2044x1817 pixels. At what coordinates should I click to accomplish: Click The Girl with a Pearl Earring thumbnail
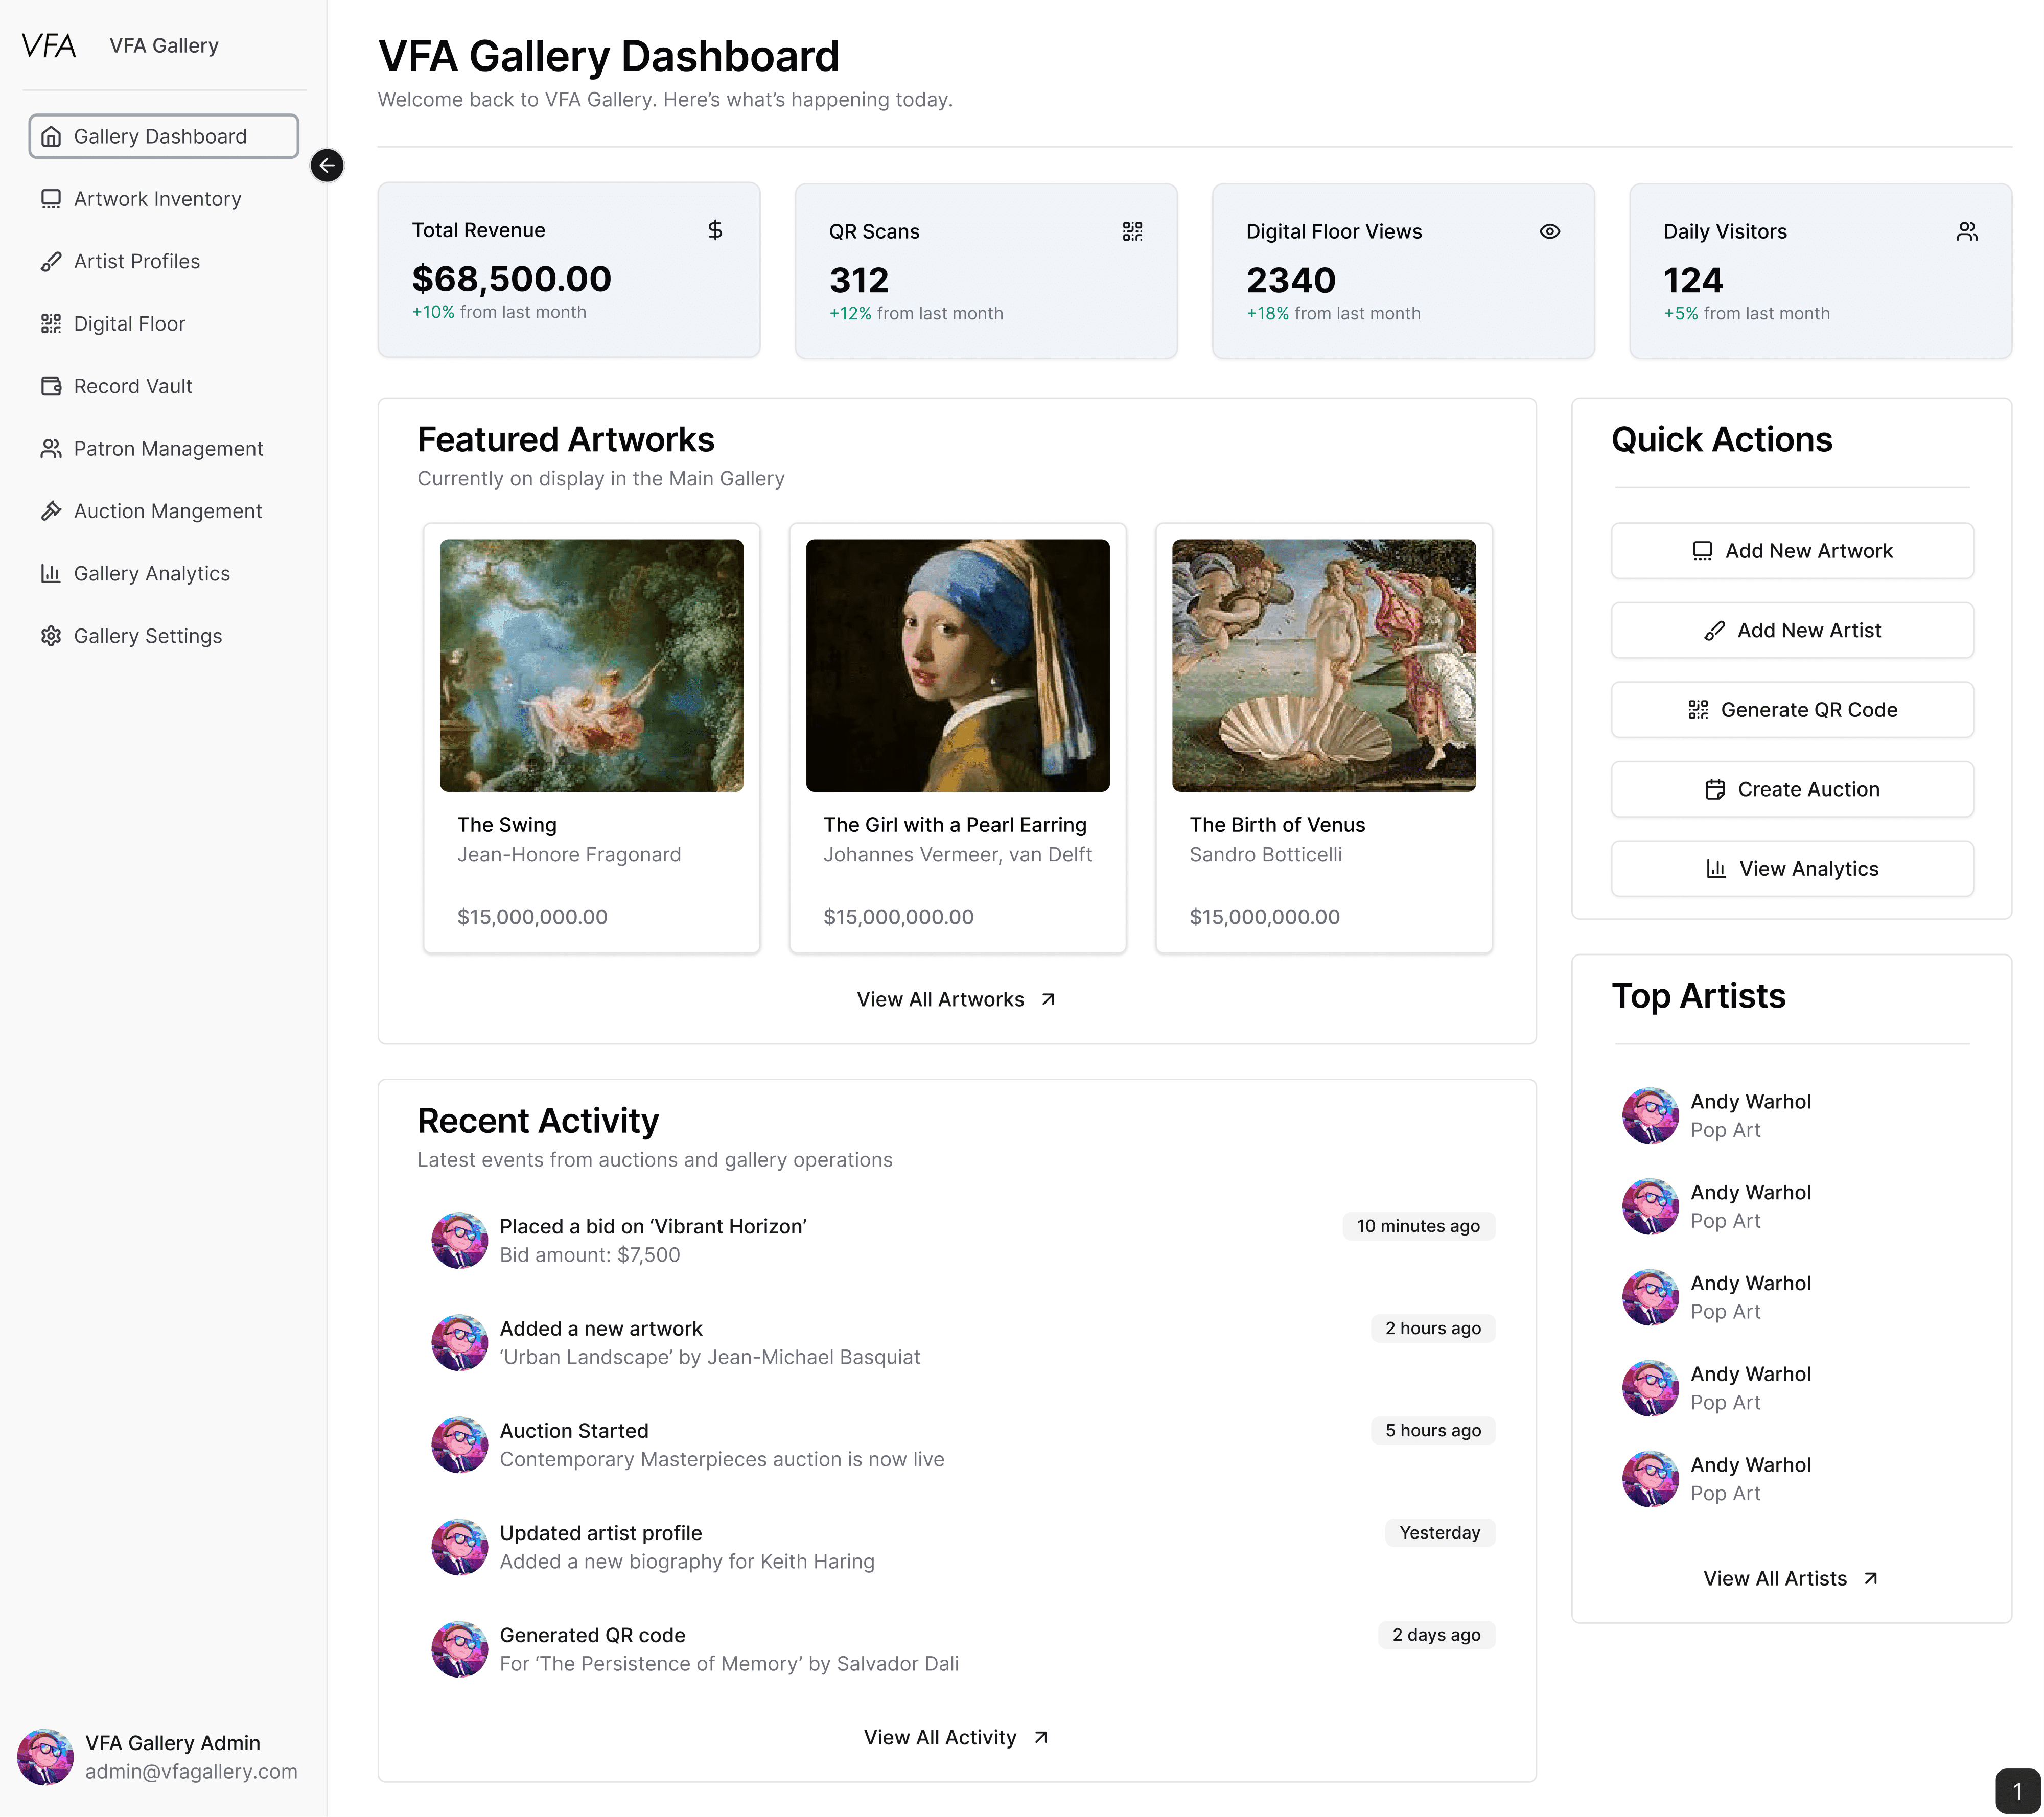[x=957, y=662]
